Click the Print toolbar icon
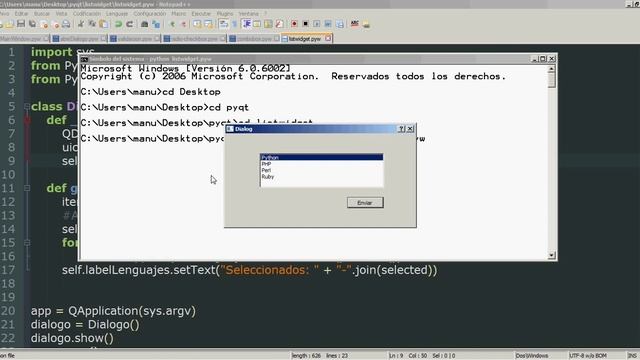This screenshot has height=360, width=640. [x=66, y=24]
